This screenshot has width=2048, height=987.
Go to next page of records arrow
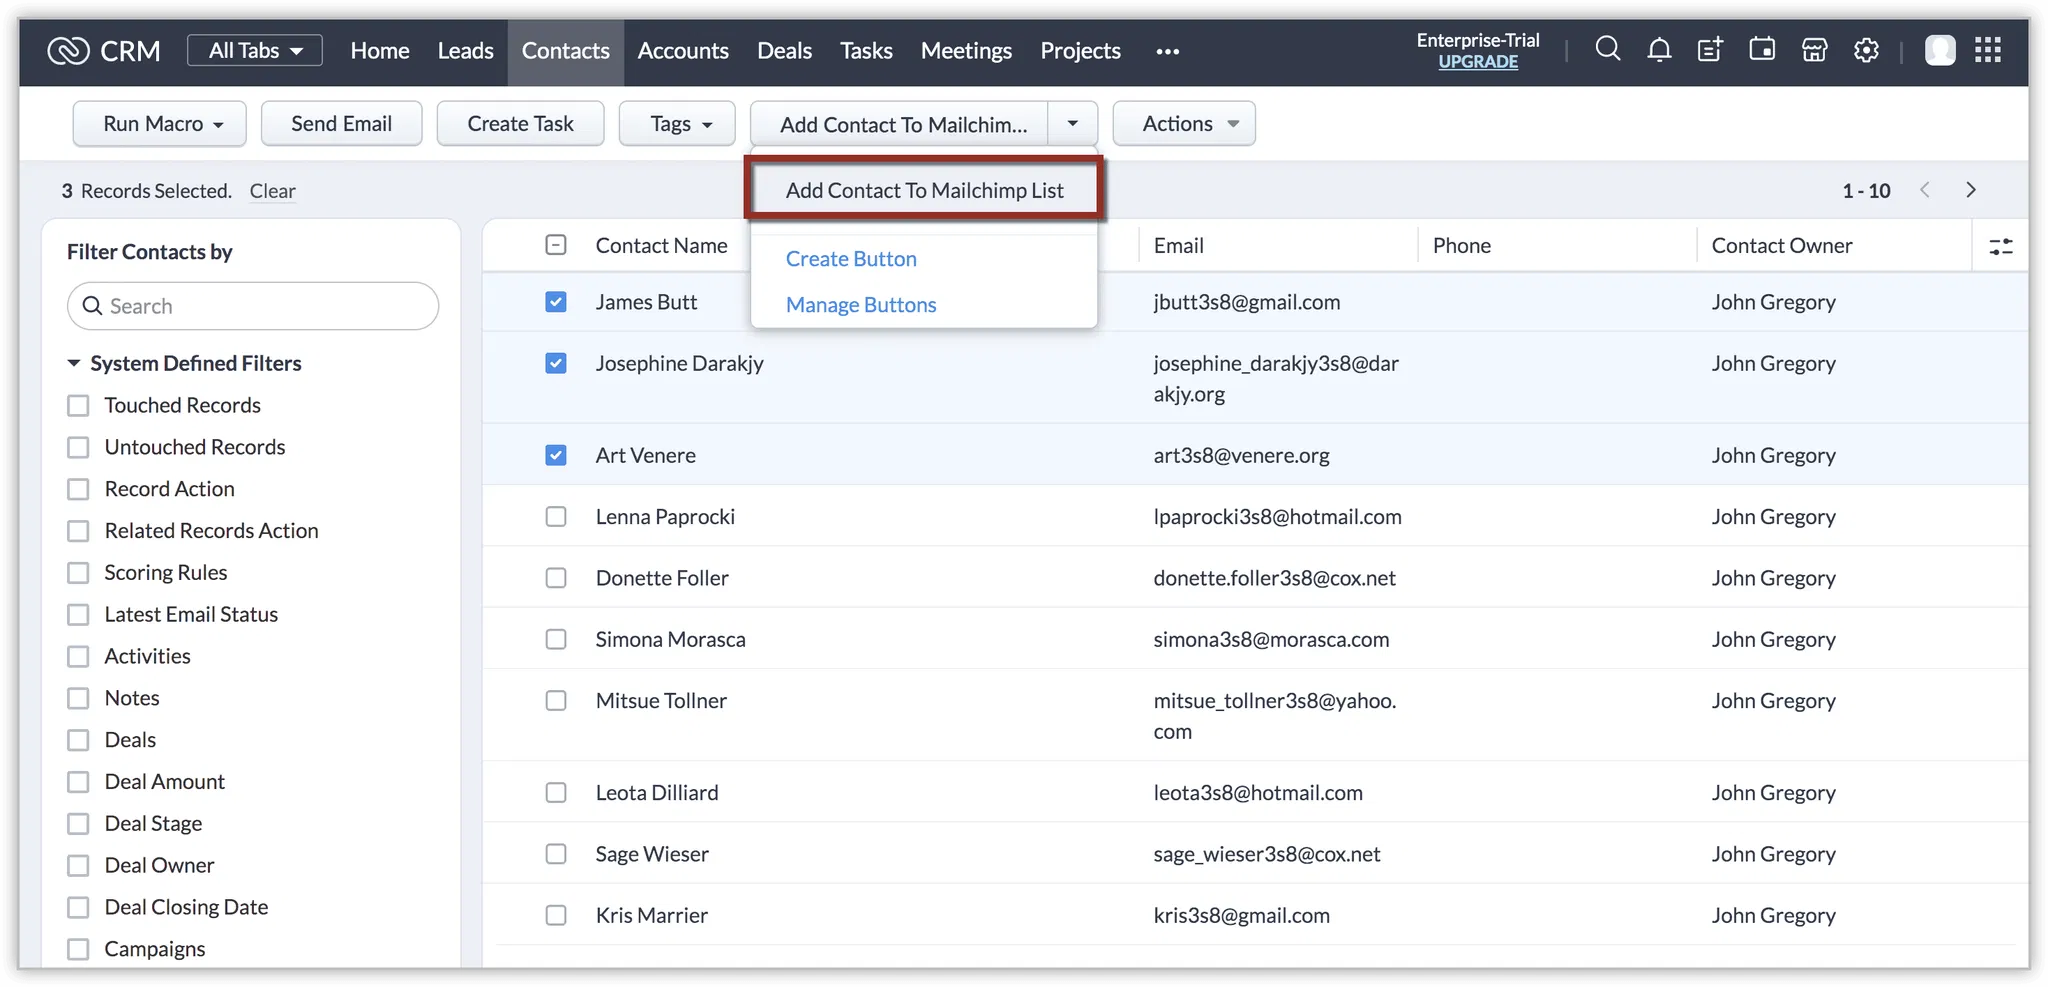(x=1970, y=190)
